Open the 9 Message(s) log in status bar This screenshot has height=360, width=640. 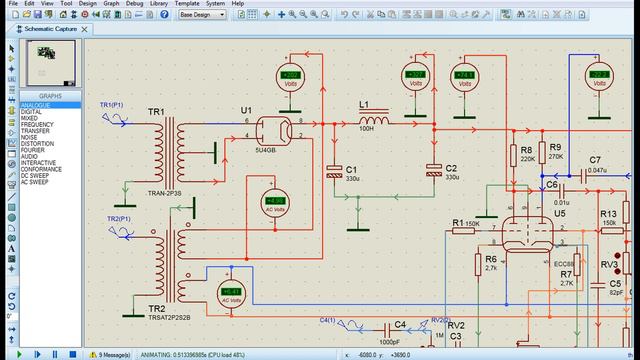(110, 355)
